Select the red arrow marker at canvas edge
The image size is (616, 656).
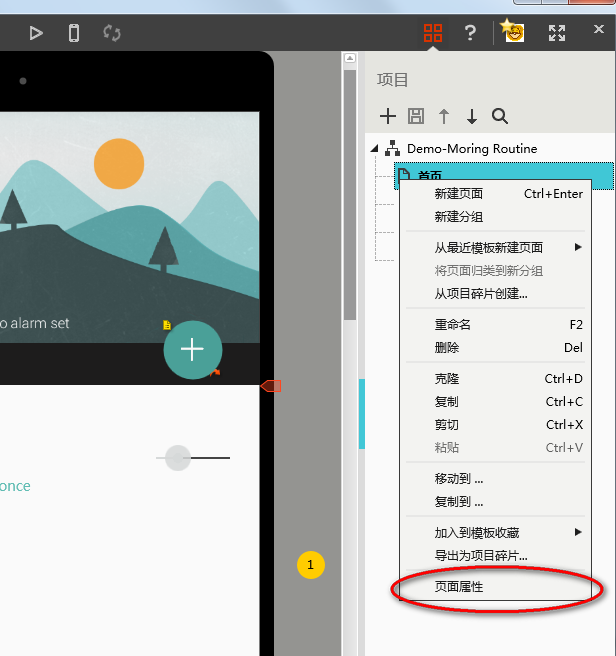(271, 386)
